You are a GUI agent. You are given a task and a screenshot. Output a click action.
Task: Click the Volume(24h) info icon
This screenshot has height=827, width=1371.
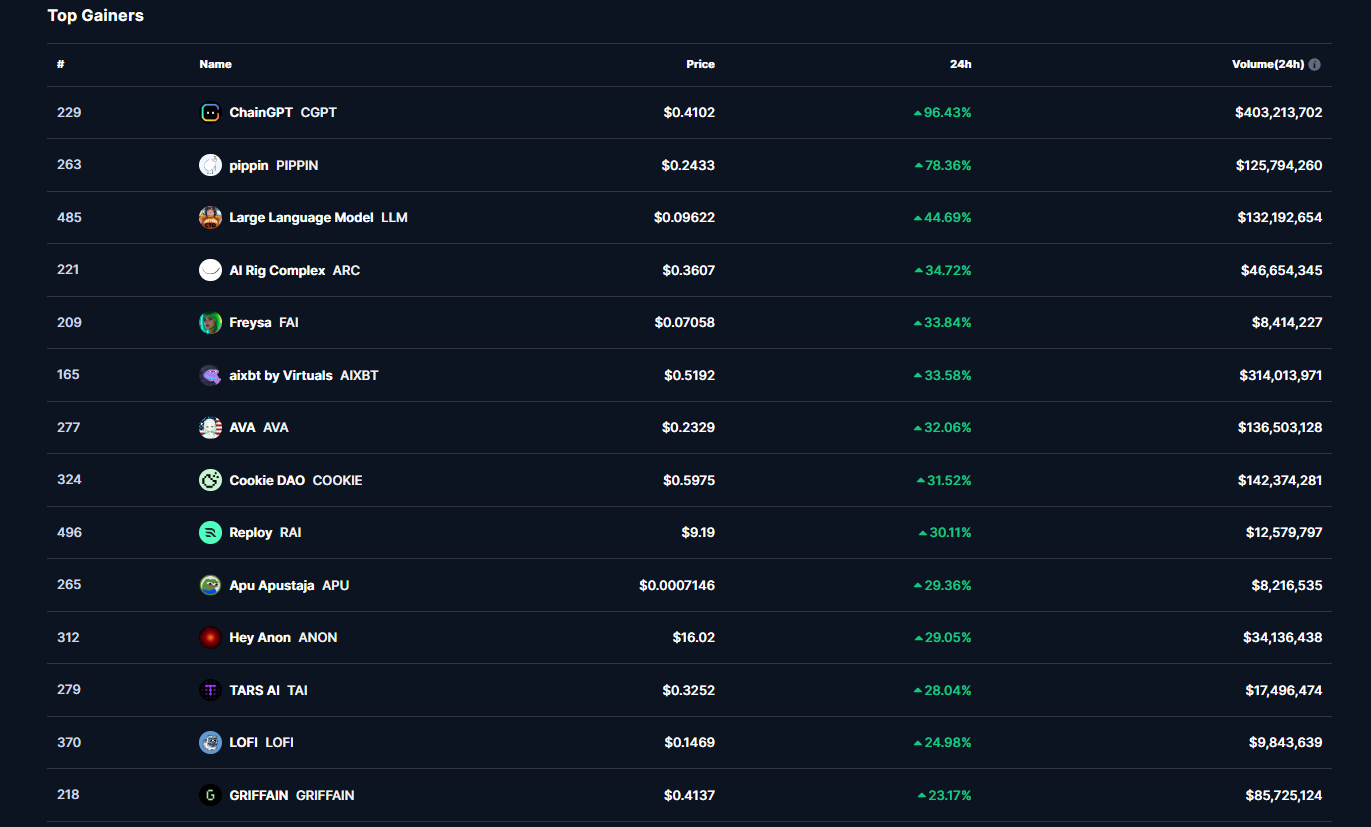click(1314, 64)
